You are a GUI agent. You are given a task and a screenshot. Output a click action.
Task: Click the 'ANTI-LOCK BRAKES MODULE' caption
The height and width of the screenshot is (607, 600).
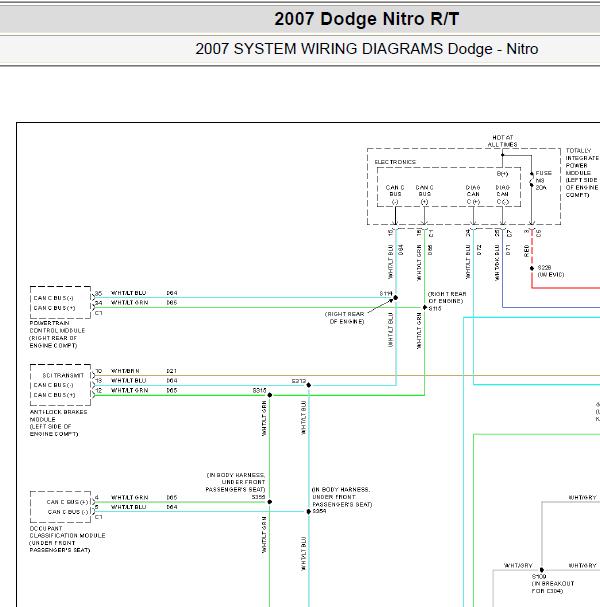point(58,423)
